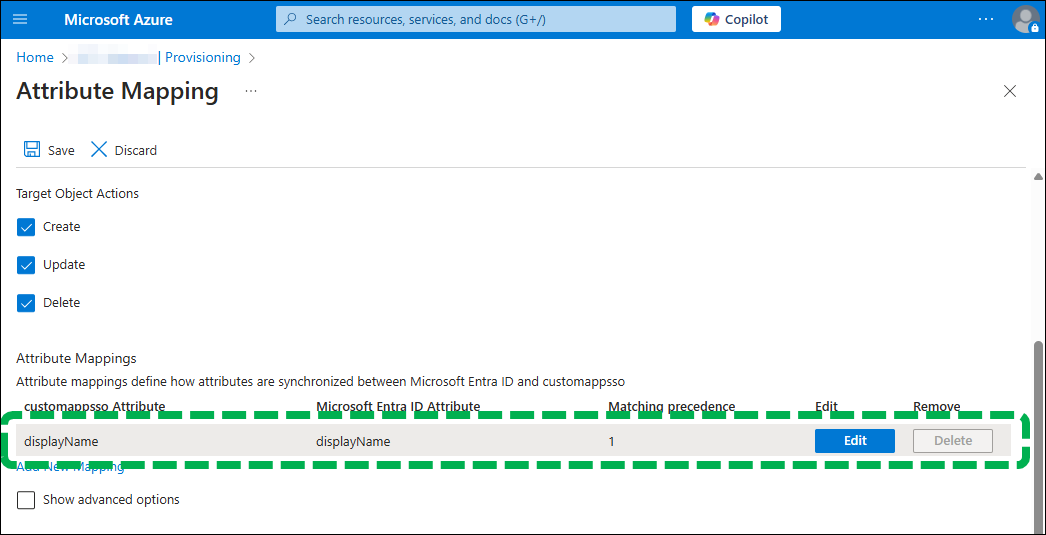Image resolution: width=1046 pixels, height=535 pixels.
Task: Open the top bar ellipsis menu
Action: (986, 19)
